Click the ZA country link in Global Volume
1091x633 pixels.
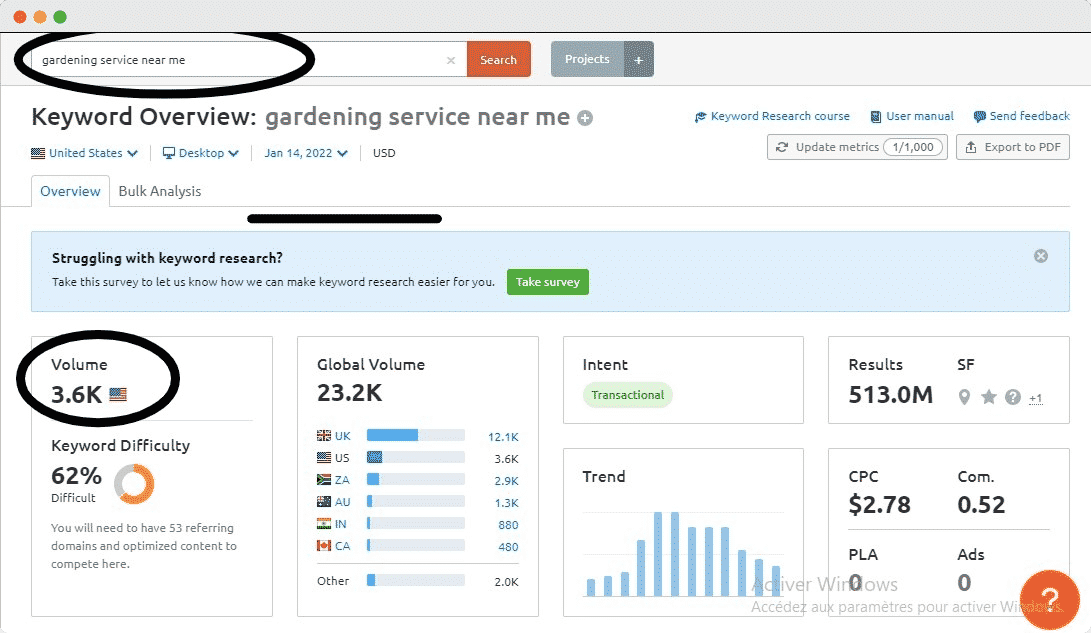click(x=342, y=480)
